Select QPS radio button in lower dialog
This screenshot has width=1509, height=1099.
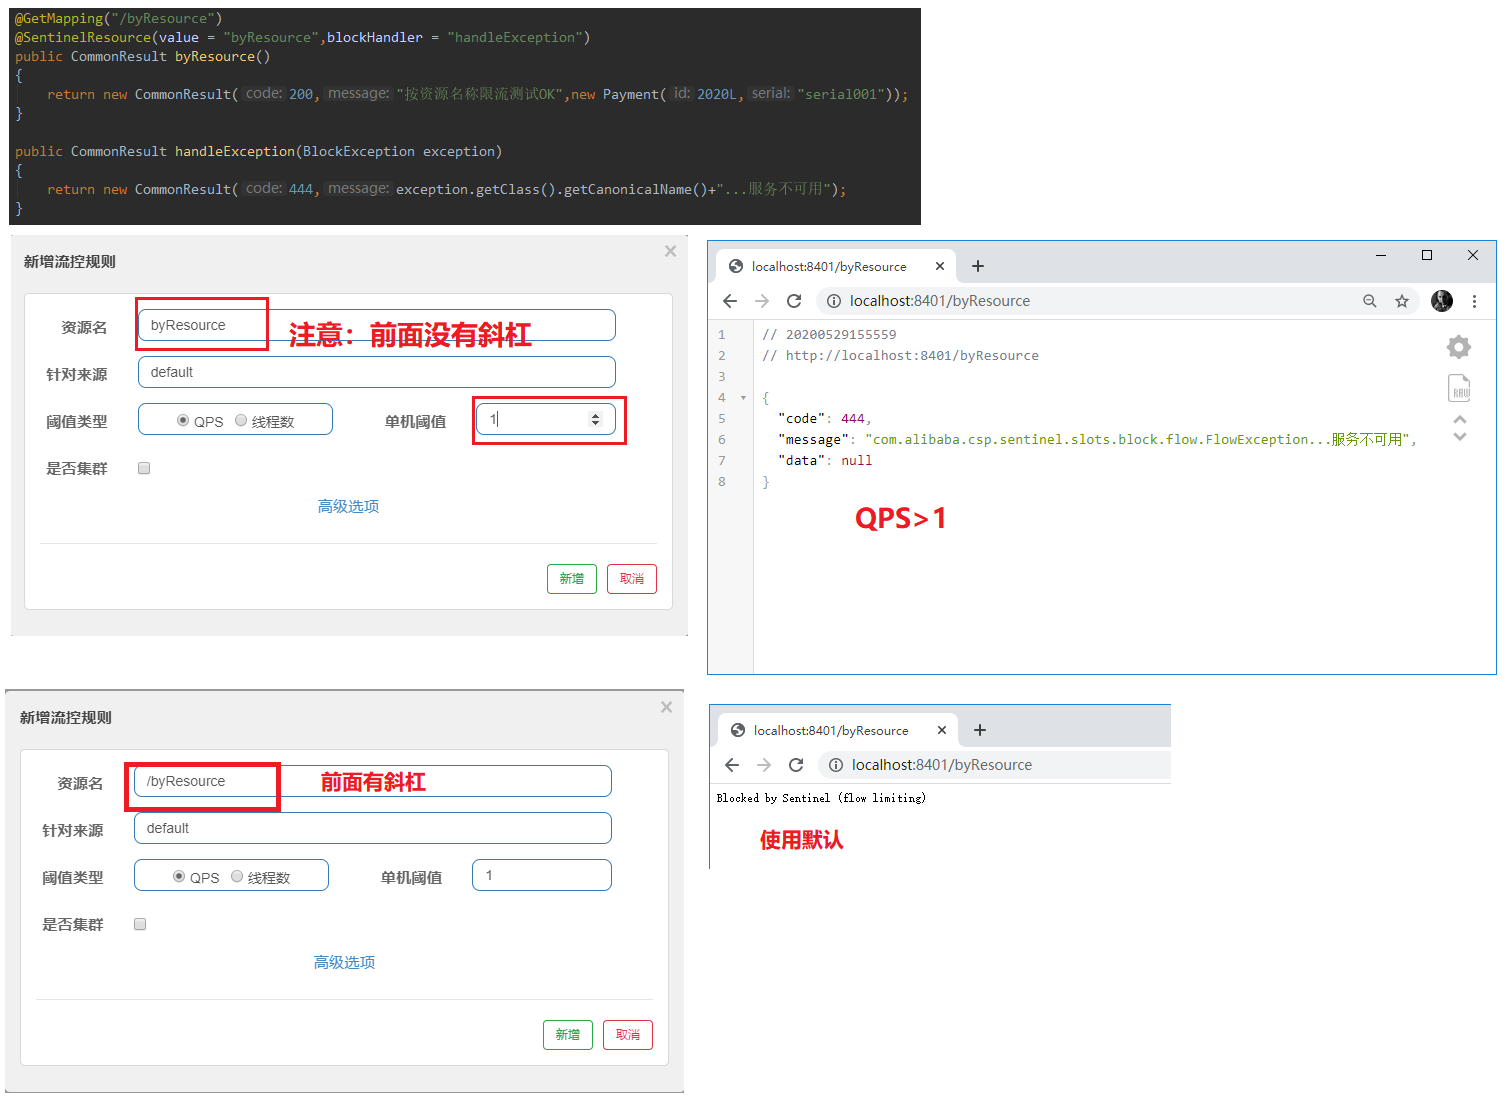pyautogui.click(x=179, y=877)
